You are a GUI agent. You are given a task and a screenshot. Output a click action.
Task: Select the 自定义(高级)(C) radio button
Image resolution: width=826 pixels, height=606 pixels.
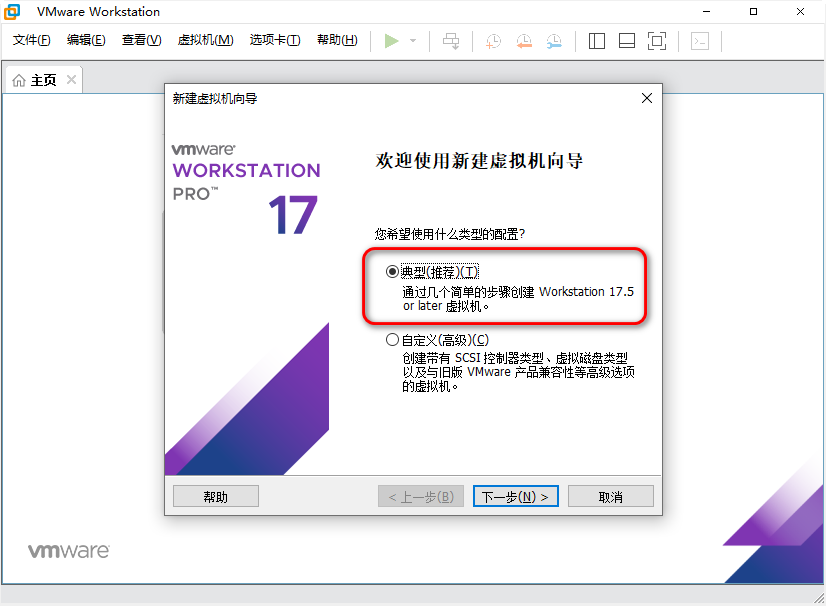click(x=392, y=340)
